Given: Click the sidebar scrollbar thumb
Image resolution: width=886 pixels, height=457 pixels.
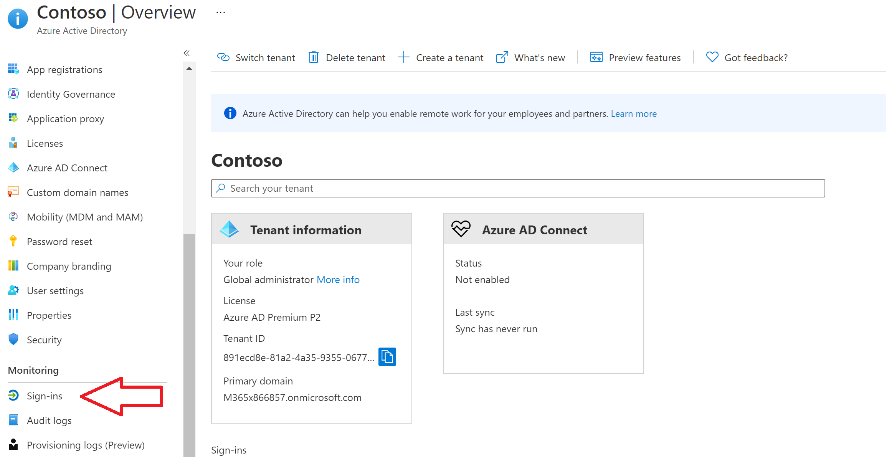Looking at the screenshot, I should (x=189, y=345).
